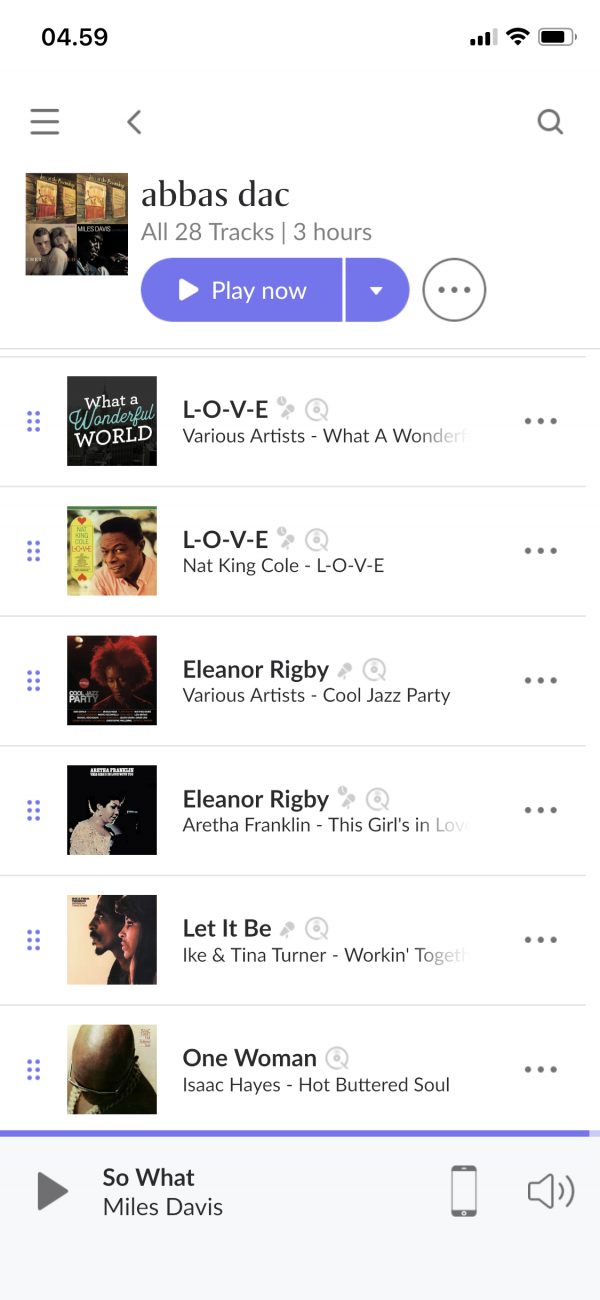
Task: Open the search magnifier icon
Action: [550, 122]
